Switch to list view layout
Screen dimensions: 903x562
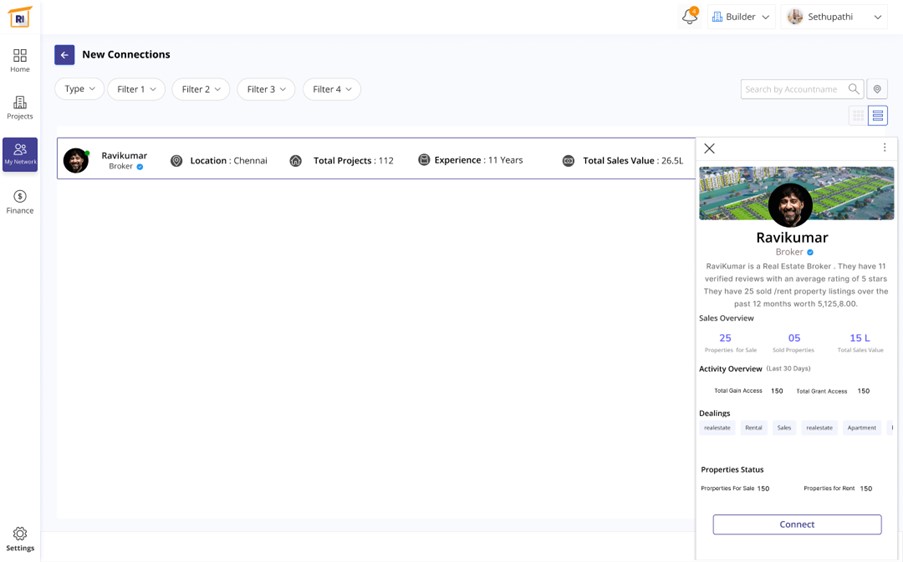(877, 116)
